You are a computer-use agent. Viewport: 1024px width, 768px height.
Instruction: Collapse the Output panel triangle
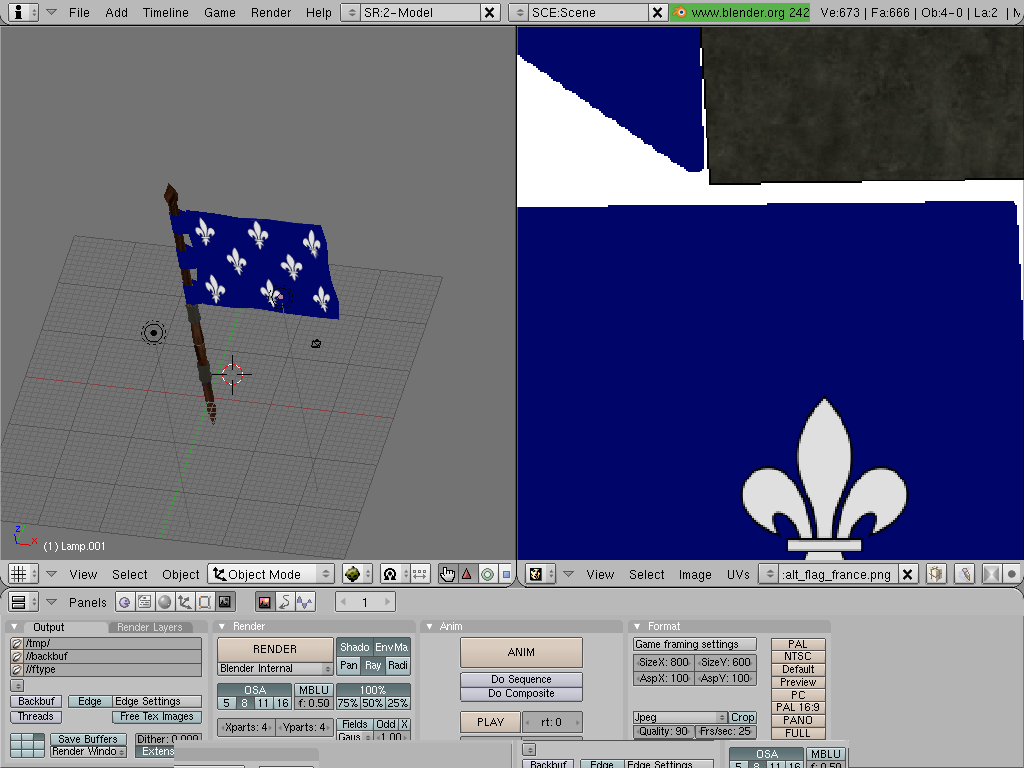click(x=14, y=627)
